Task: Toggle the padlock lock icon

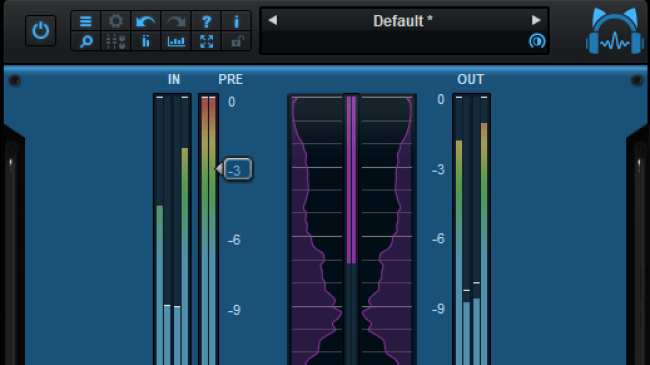Action: click(x=236, y=41)
